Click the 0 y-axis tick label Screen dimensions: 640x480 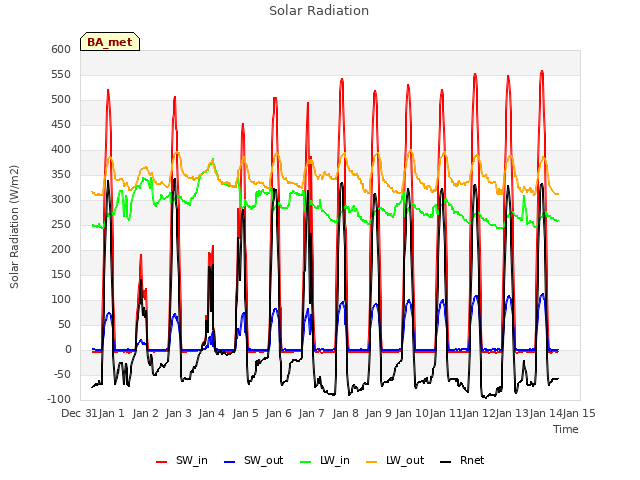pos(68,349)
